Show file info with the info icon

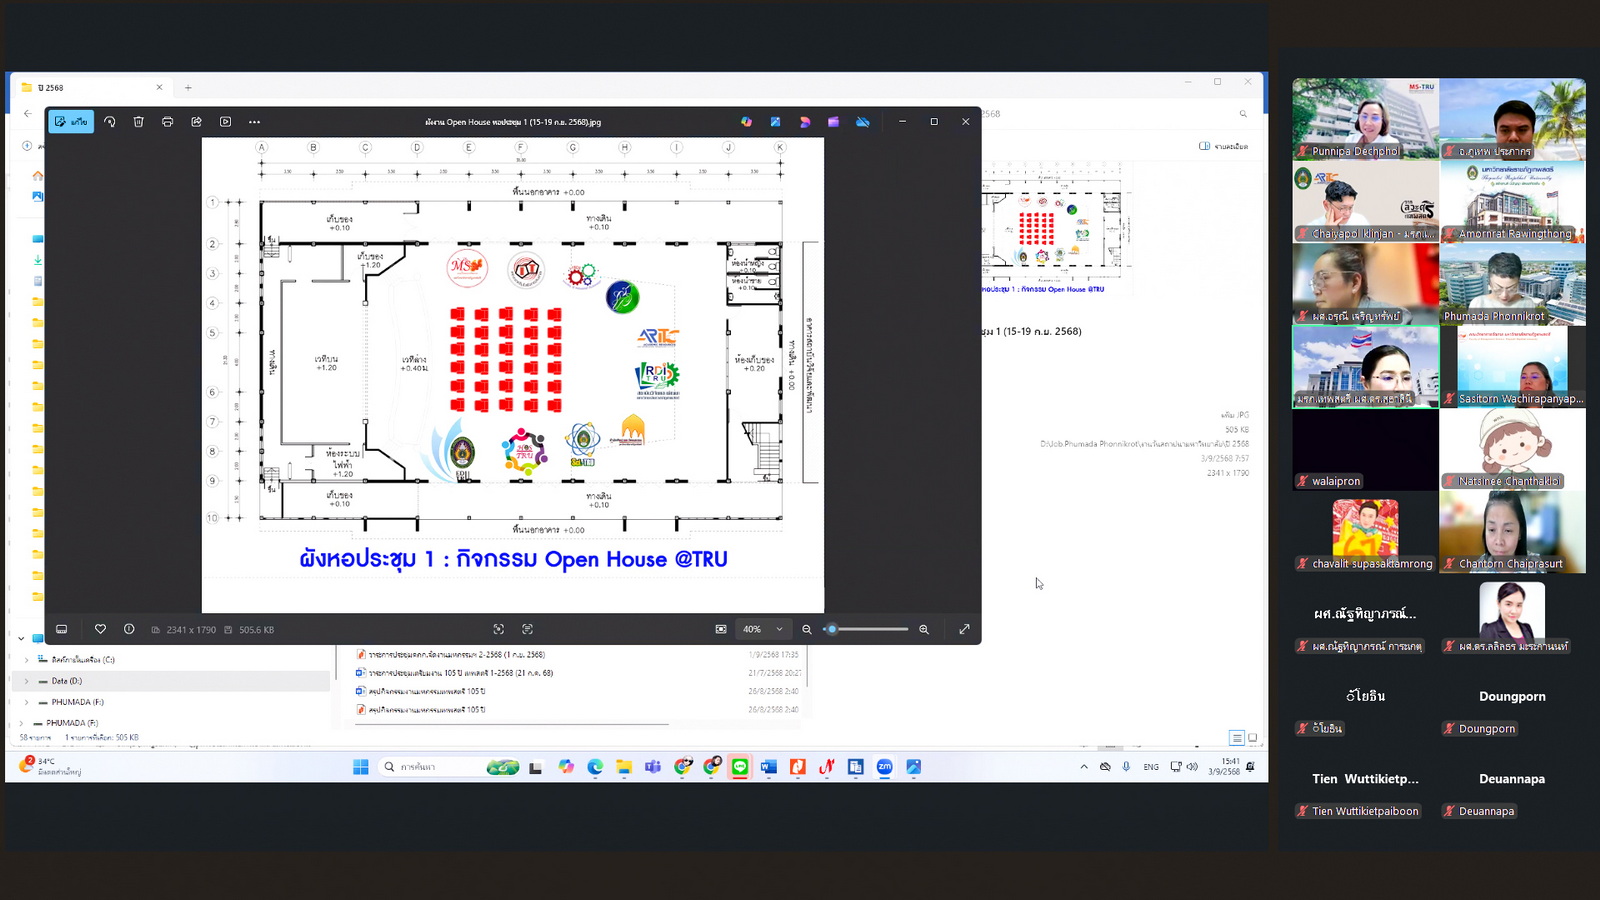(x=129, y=629)
